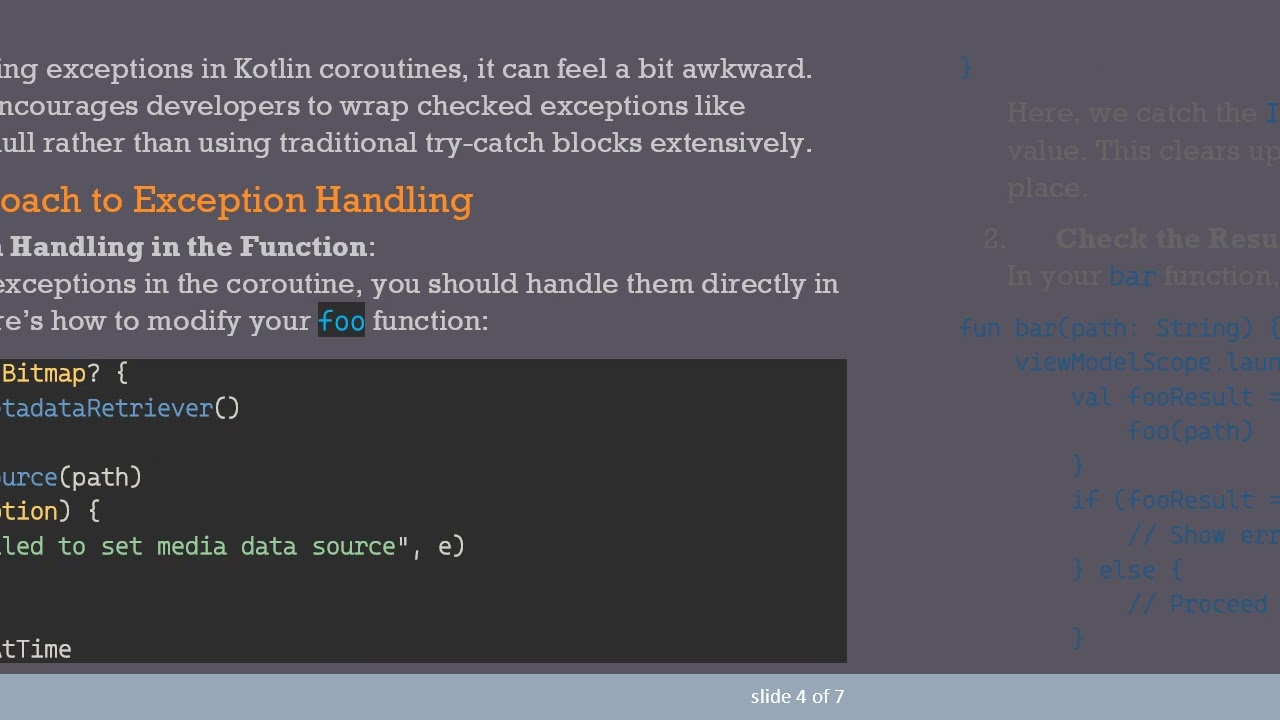This screenshot has width=1280, height=720.
Task: Click the dimmed "Check the Resu" step heading
Action: [x=1166, y=239]
